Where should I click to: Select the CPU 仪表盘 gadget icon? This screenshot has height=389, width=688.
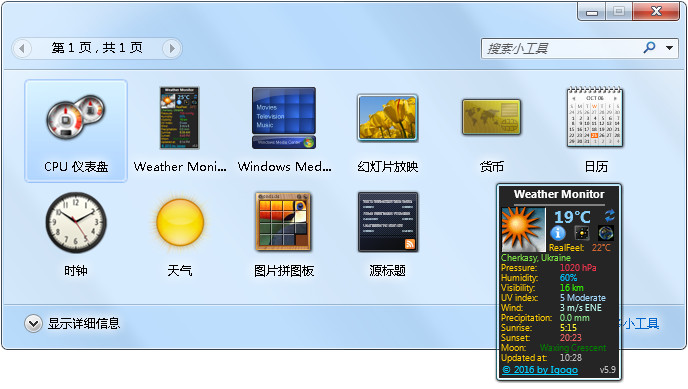pos(75,117)
